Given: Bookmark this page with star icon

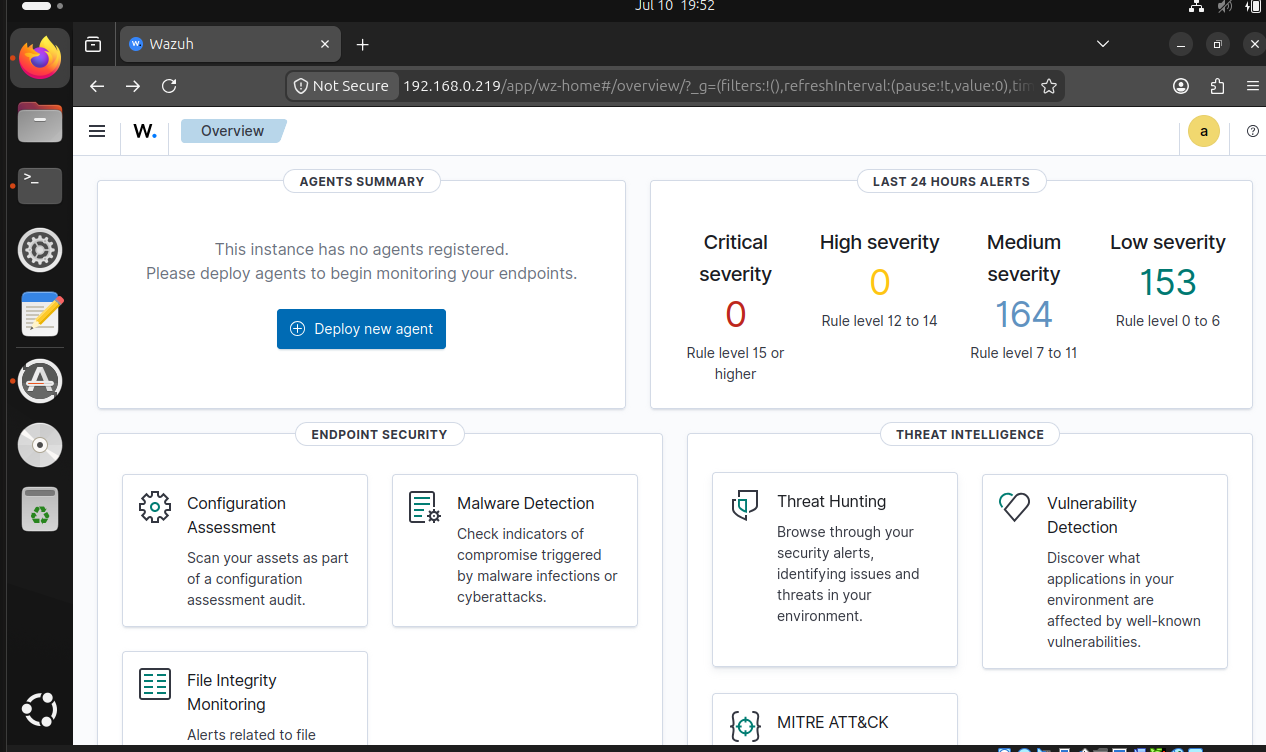Looking at the screenshot, I should click(1049, 86).
